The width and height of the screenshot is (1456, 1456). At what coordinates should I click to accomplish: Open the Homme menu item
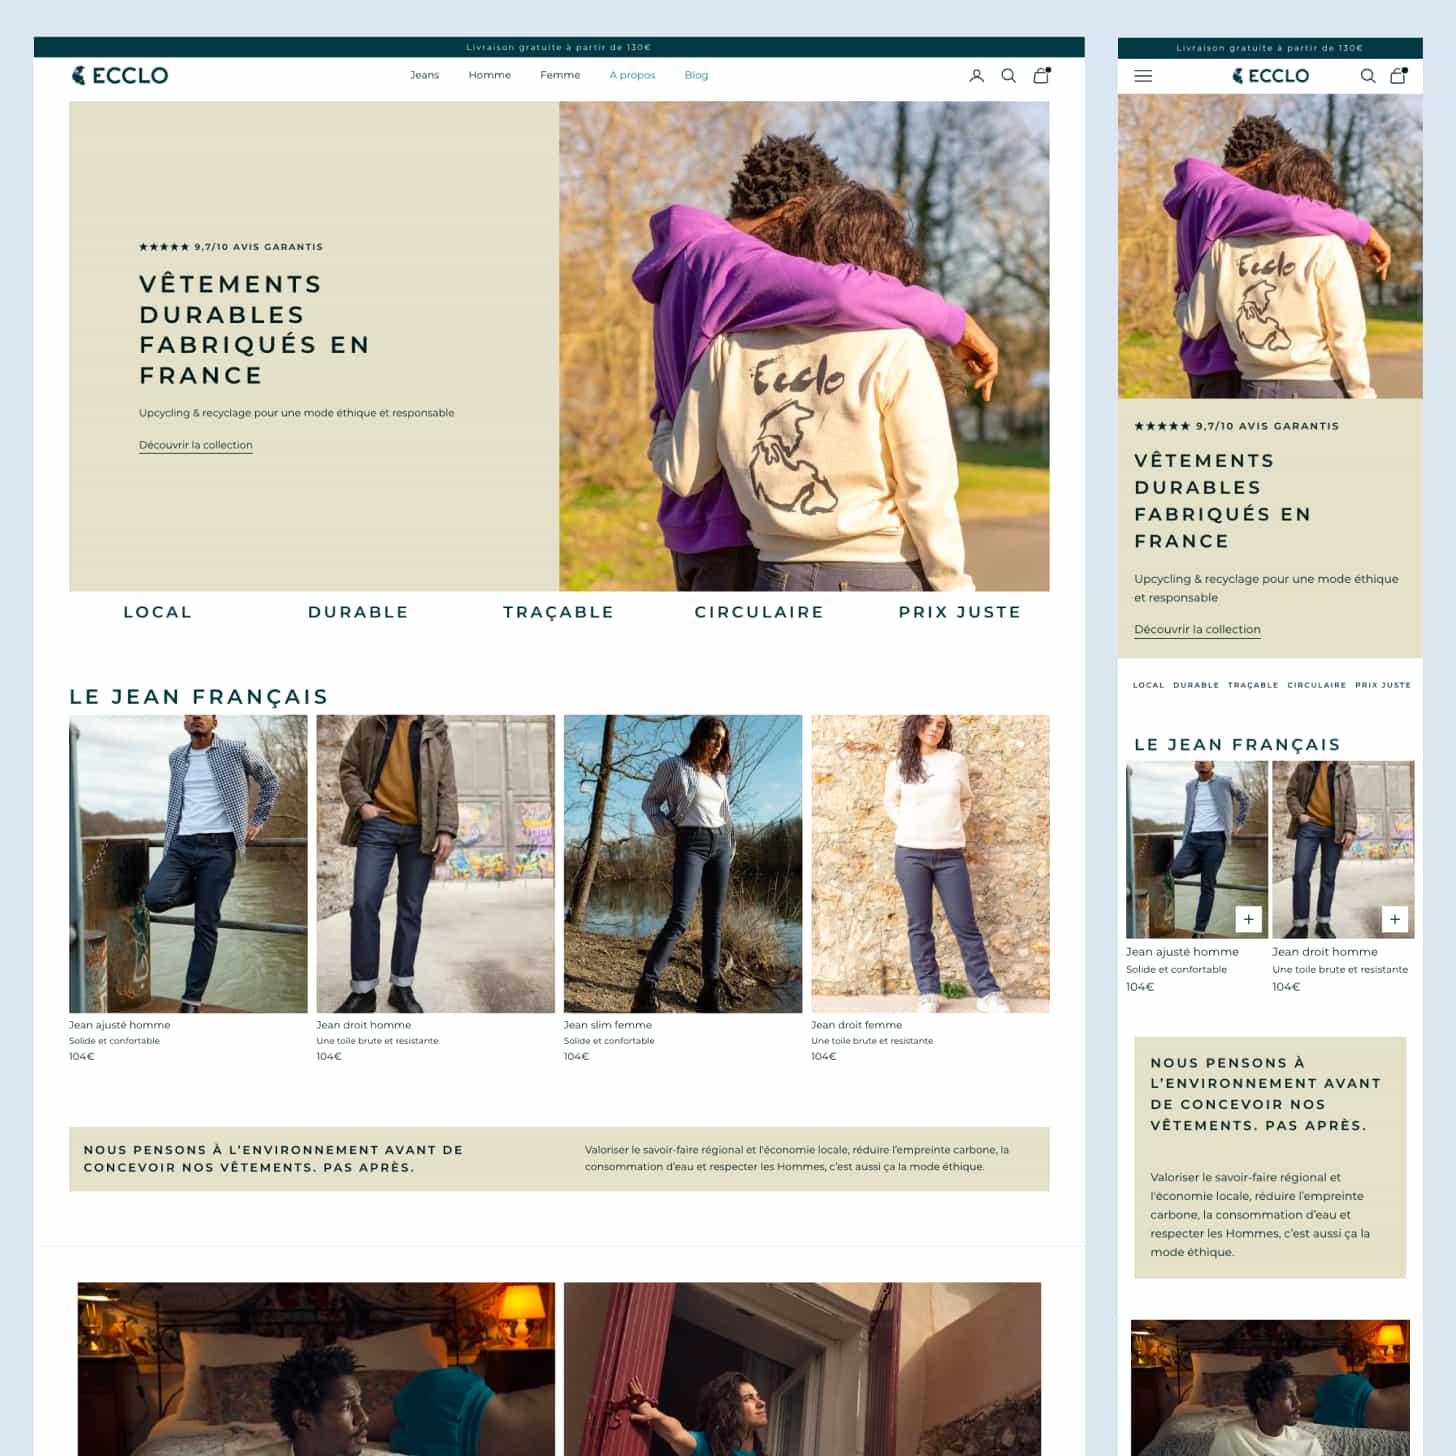click(x=489, y=75)
